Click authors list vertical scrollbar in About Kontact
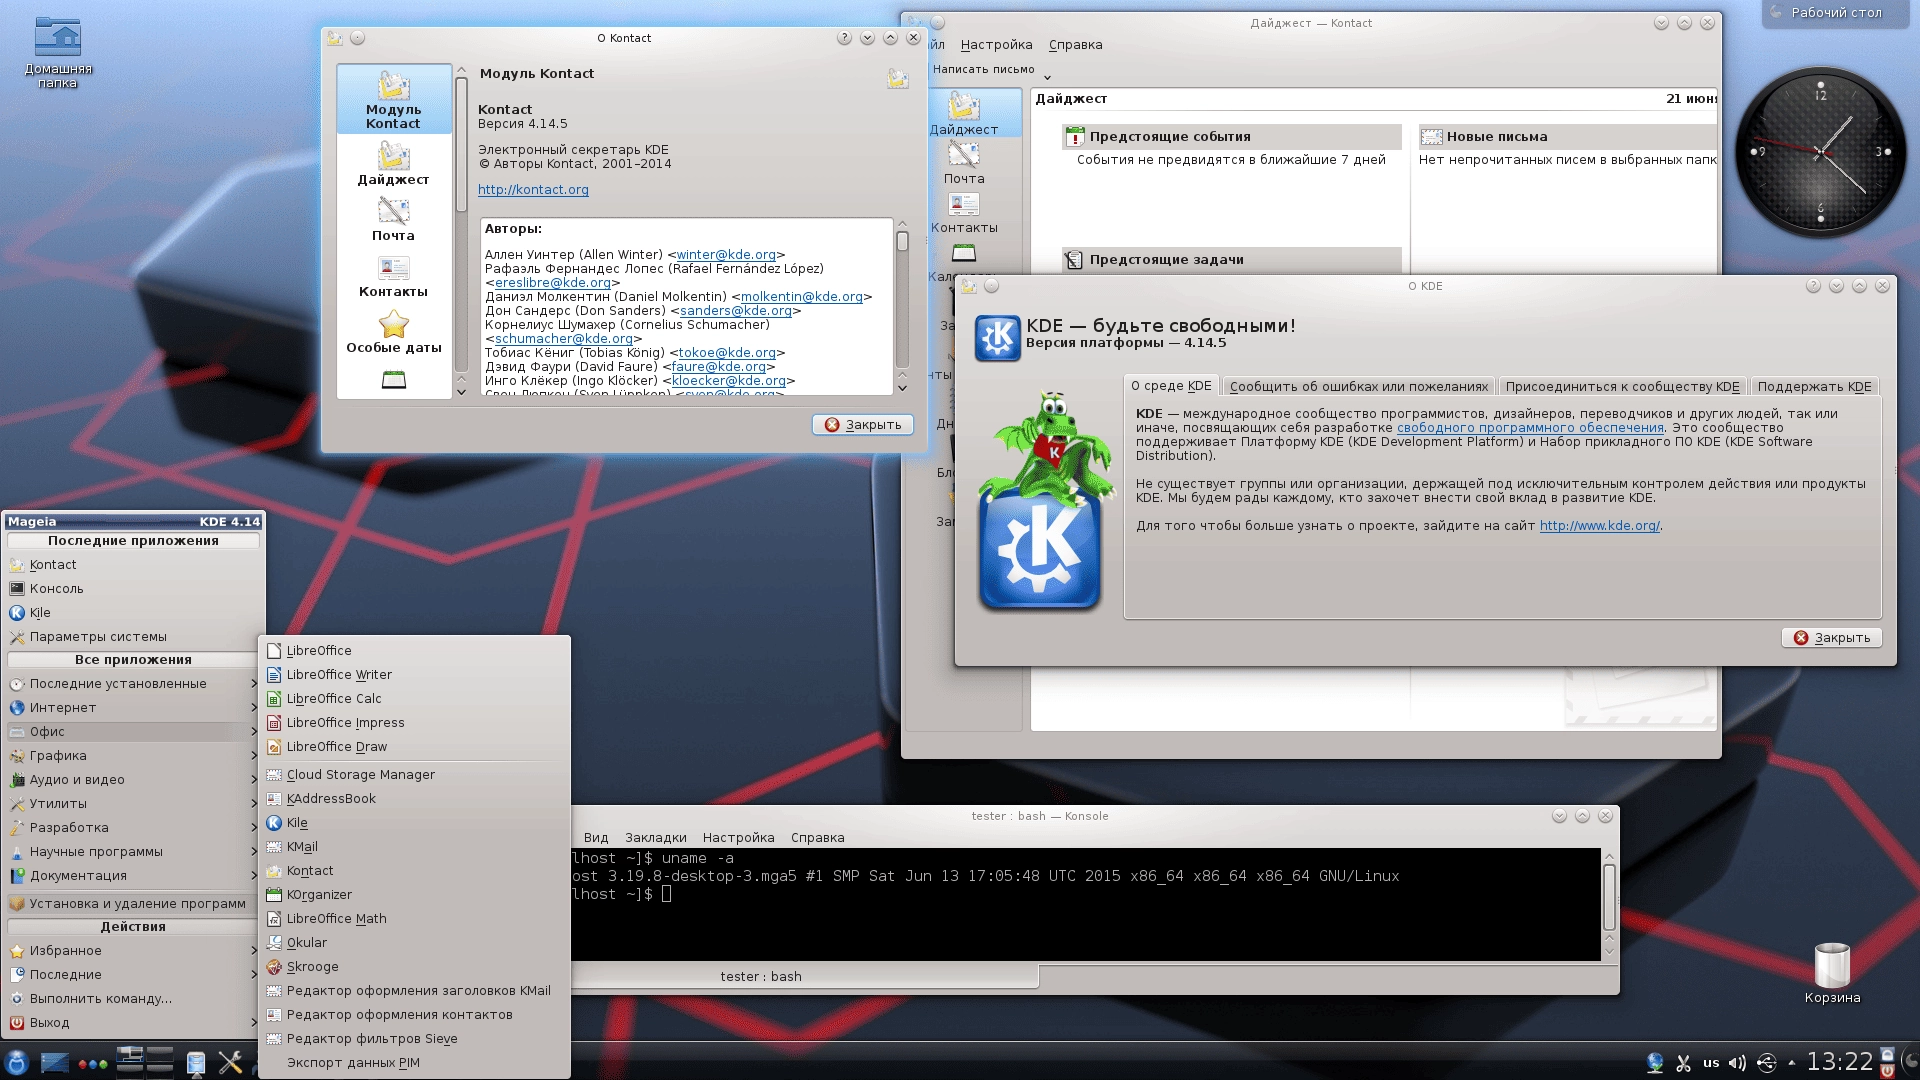The height and width of the screenshot is (1080, 1920). (902, 306)
